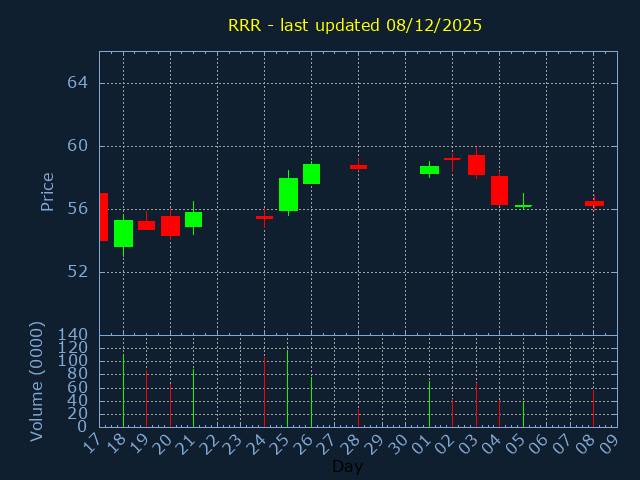Click the red volume bar on day 03
Image resolution: width=640 pixels, height=480 pixels.
coord(476,404)
